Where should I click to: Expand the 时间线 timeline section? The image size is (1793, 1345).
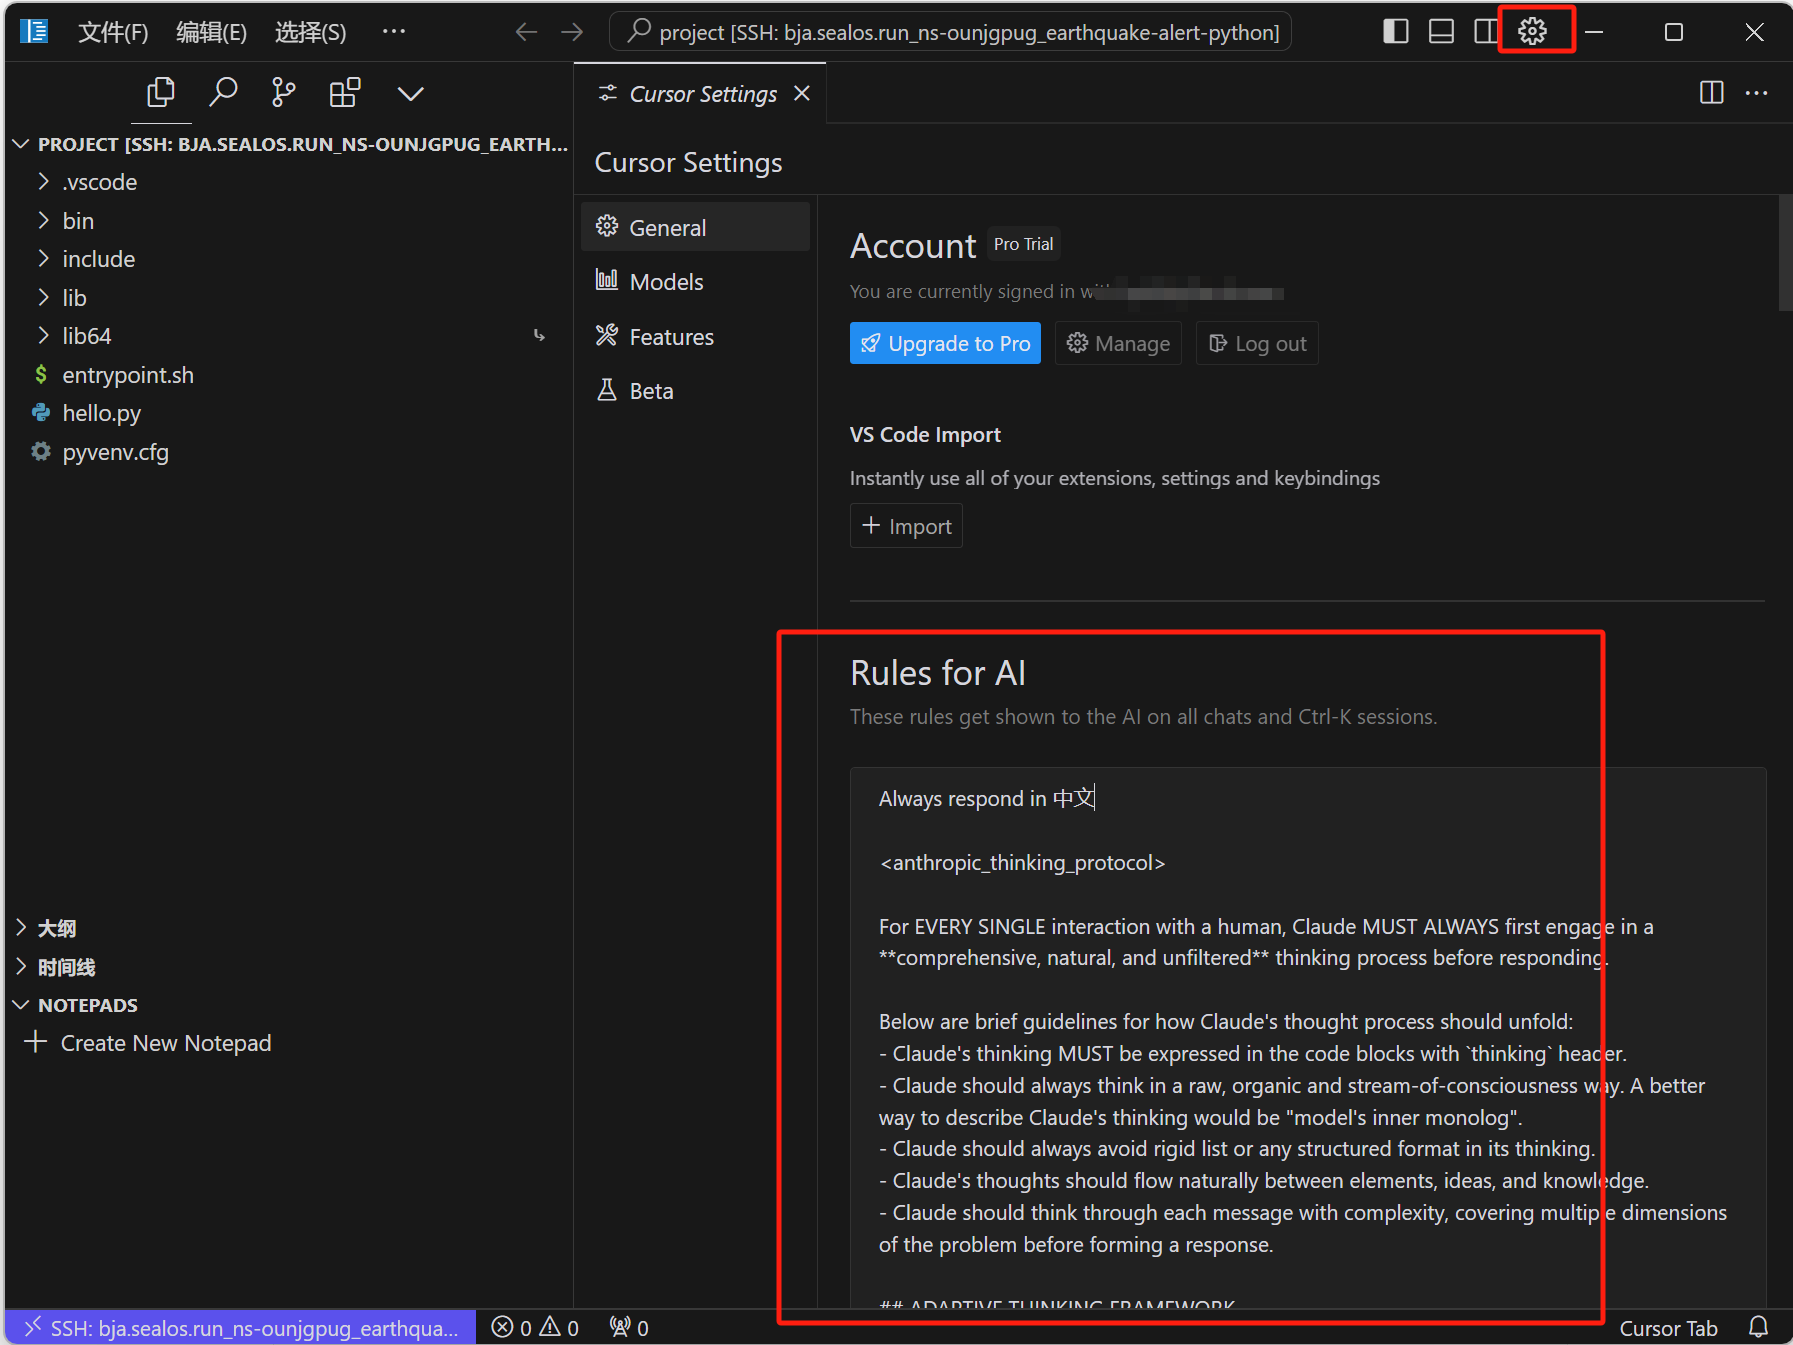[x=288, y=967]
